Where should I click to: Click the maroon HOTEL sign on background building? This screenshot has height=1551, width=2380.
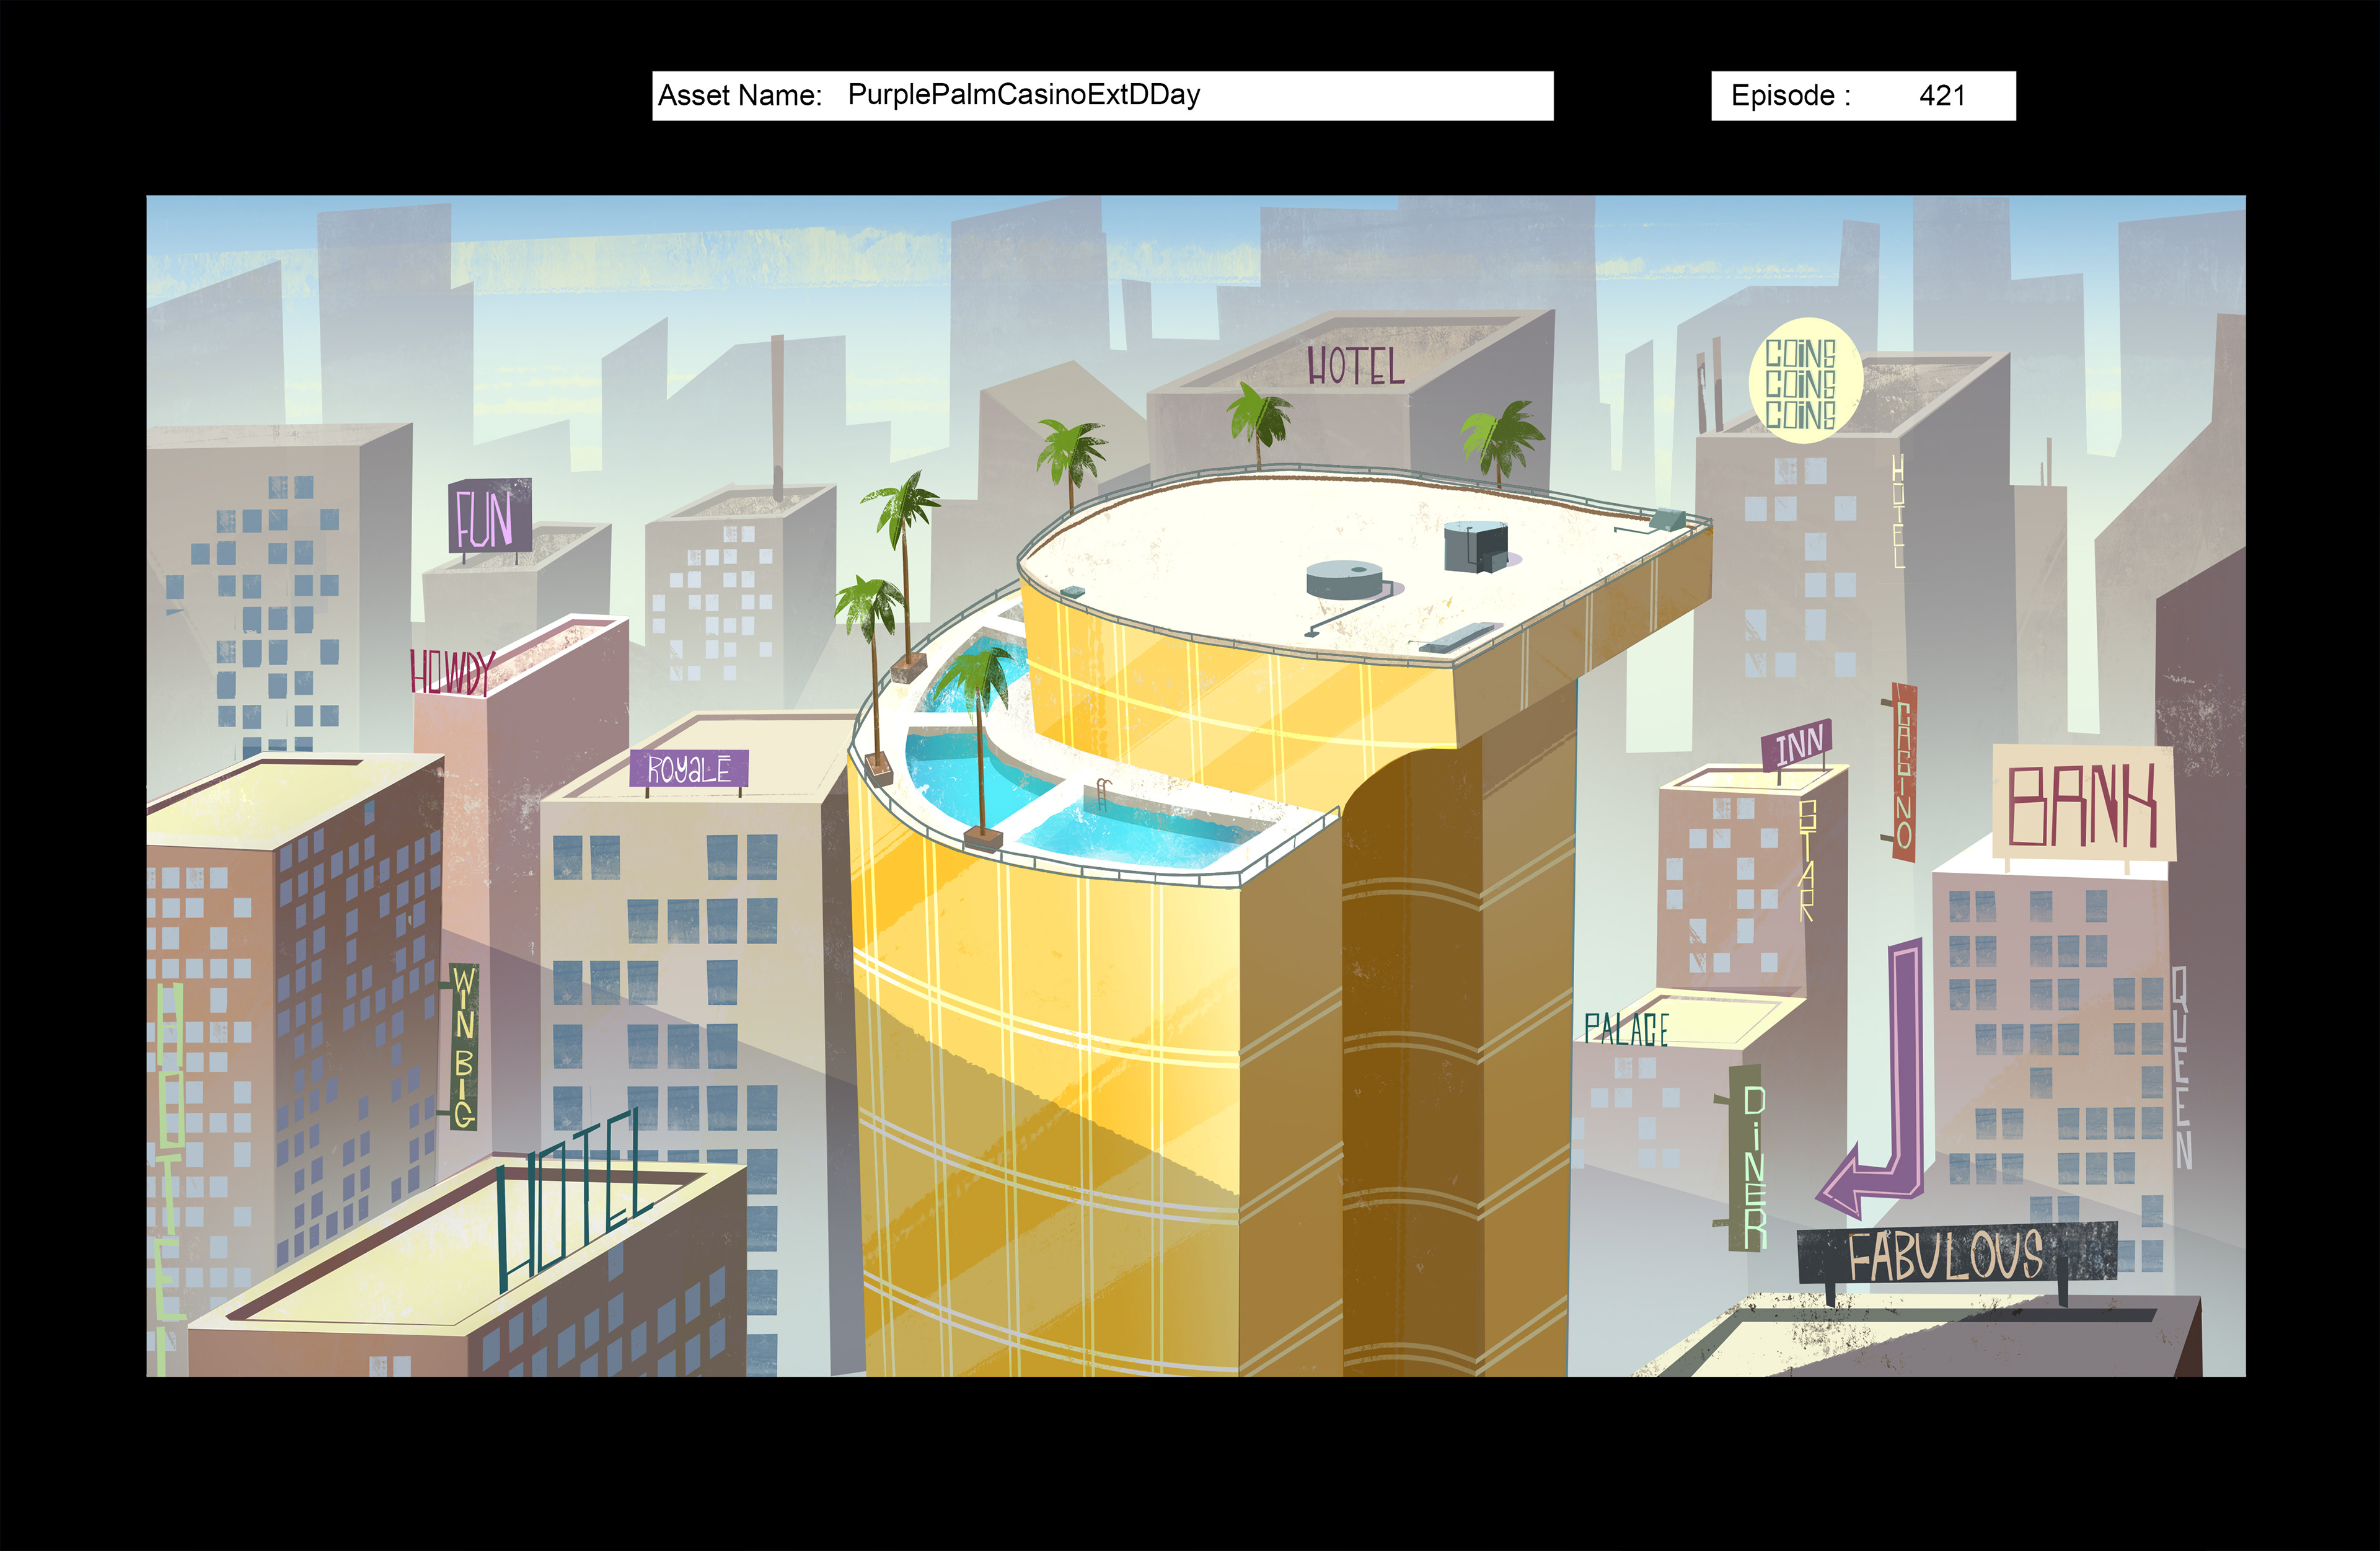click(x=1355, y=367)
